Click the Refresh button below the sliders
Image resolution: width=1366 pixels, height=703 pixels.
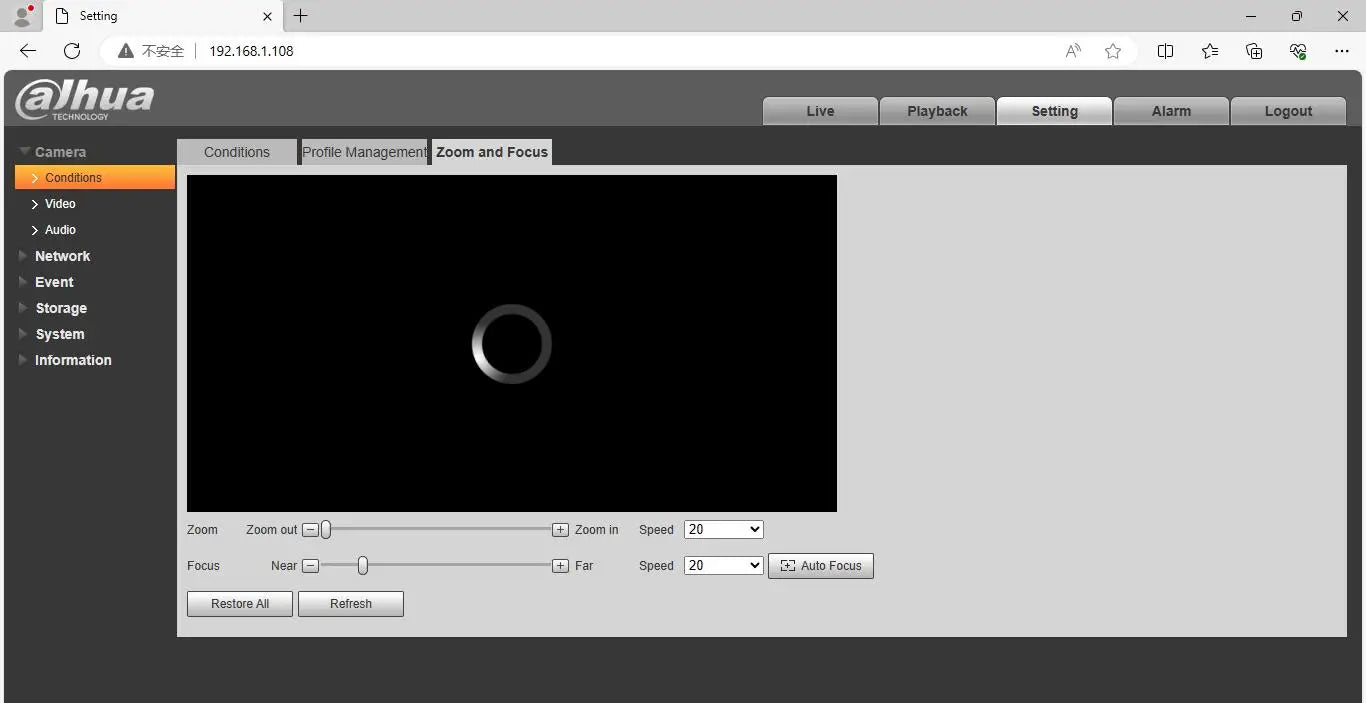point(351,604)
